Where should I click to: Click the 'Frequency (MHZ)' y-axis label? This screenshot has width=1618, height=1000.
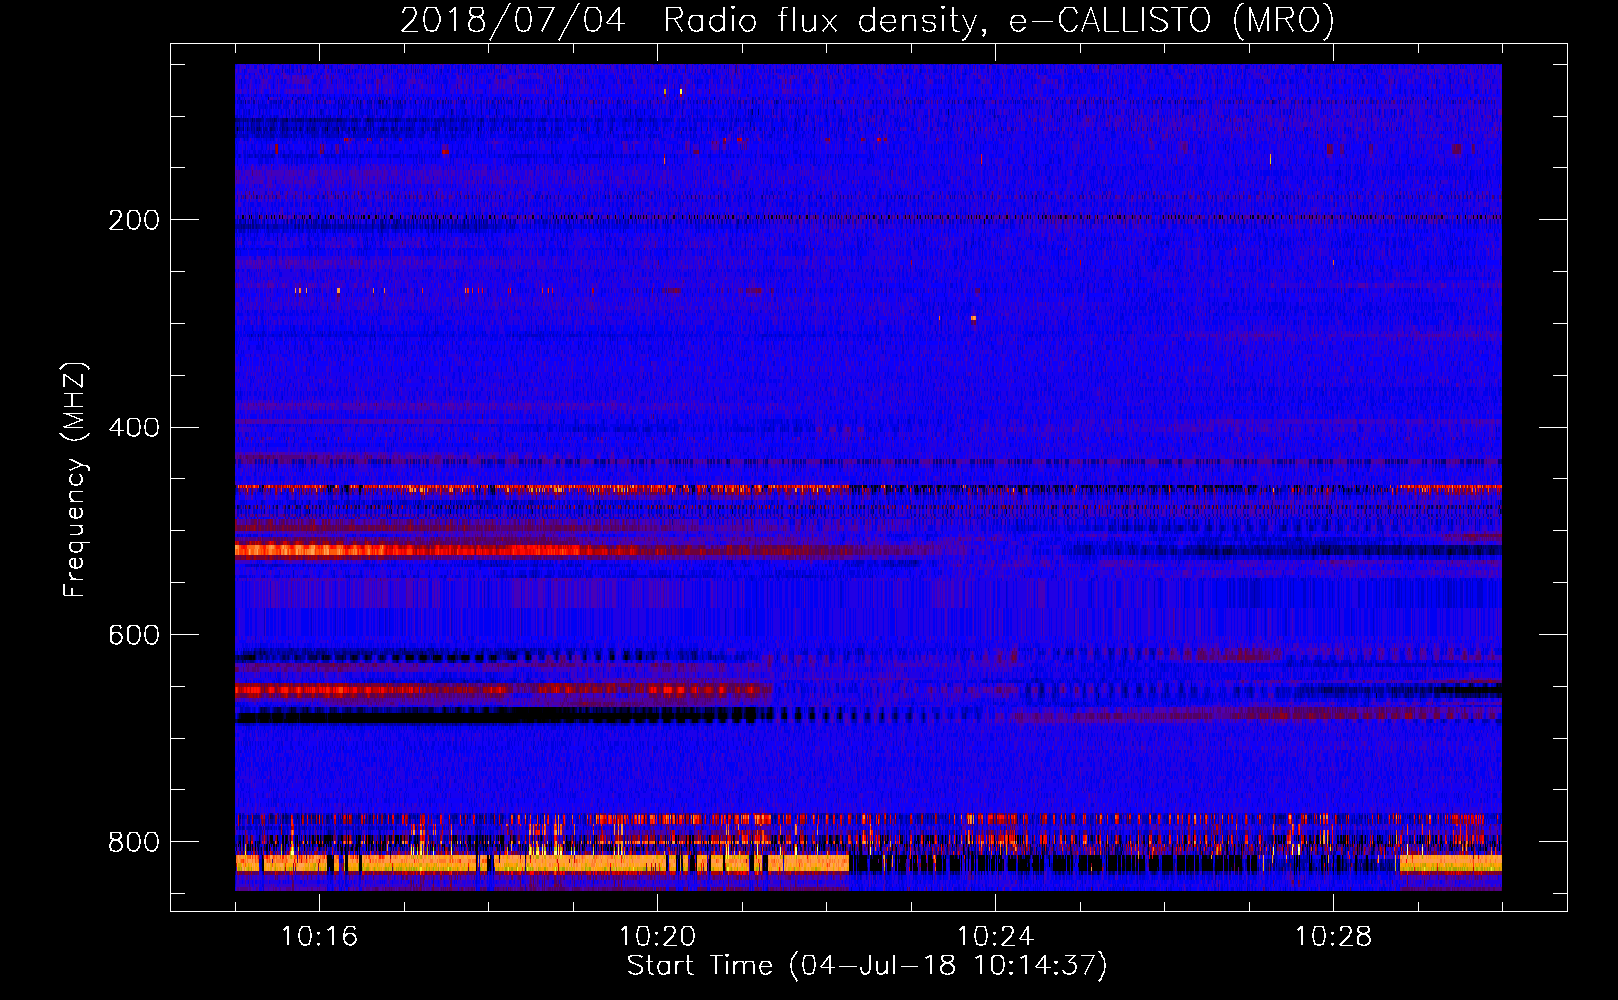[x=74, y=480]
